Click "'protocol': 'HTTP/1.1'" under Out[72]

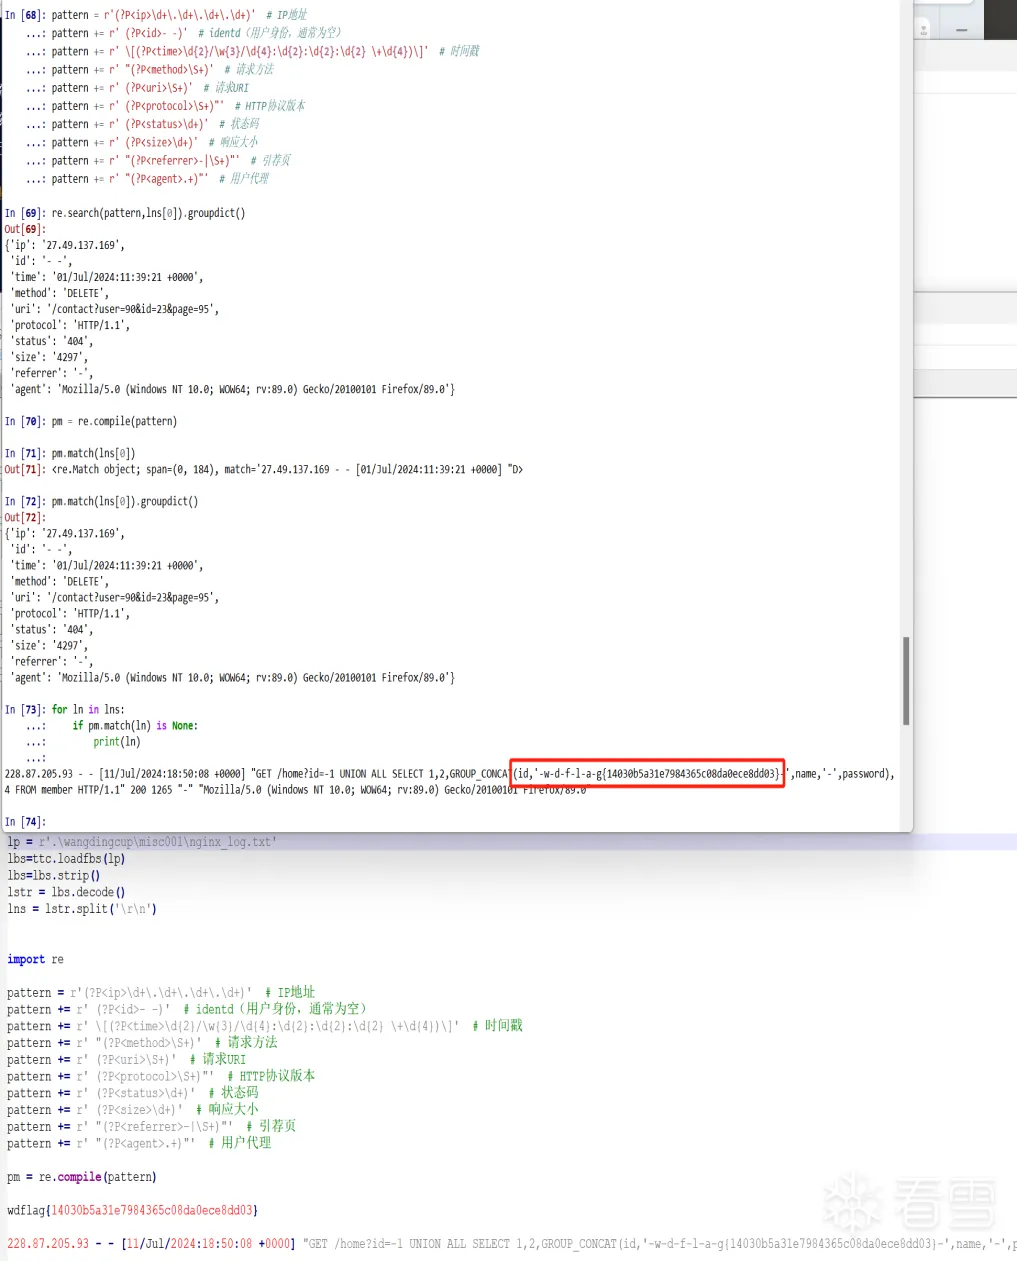[70, 613]
